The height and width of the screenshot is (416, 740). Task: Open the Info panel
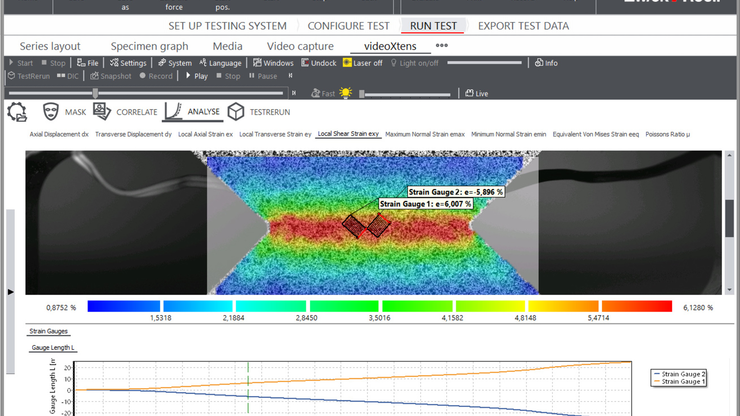(546, 63)
